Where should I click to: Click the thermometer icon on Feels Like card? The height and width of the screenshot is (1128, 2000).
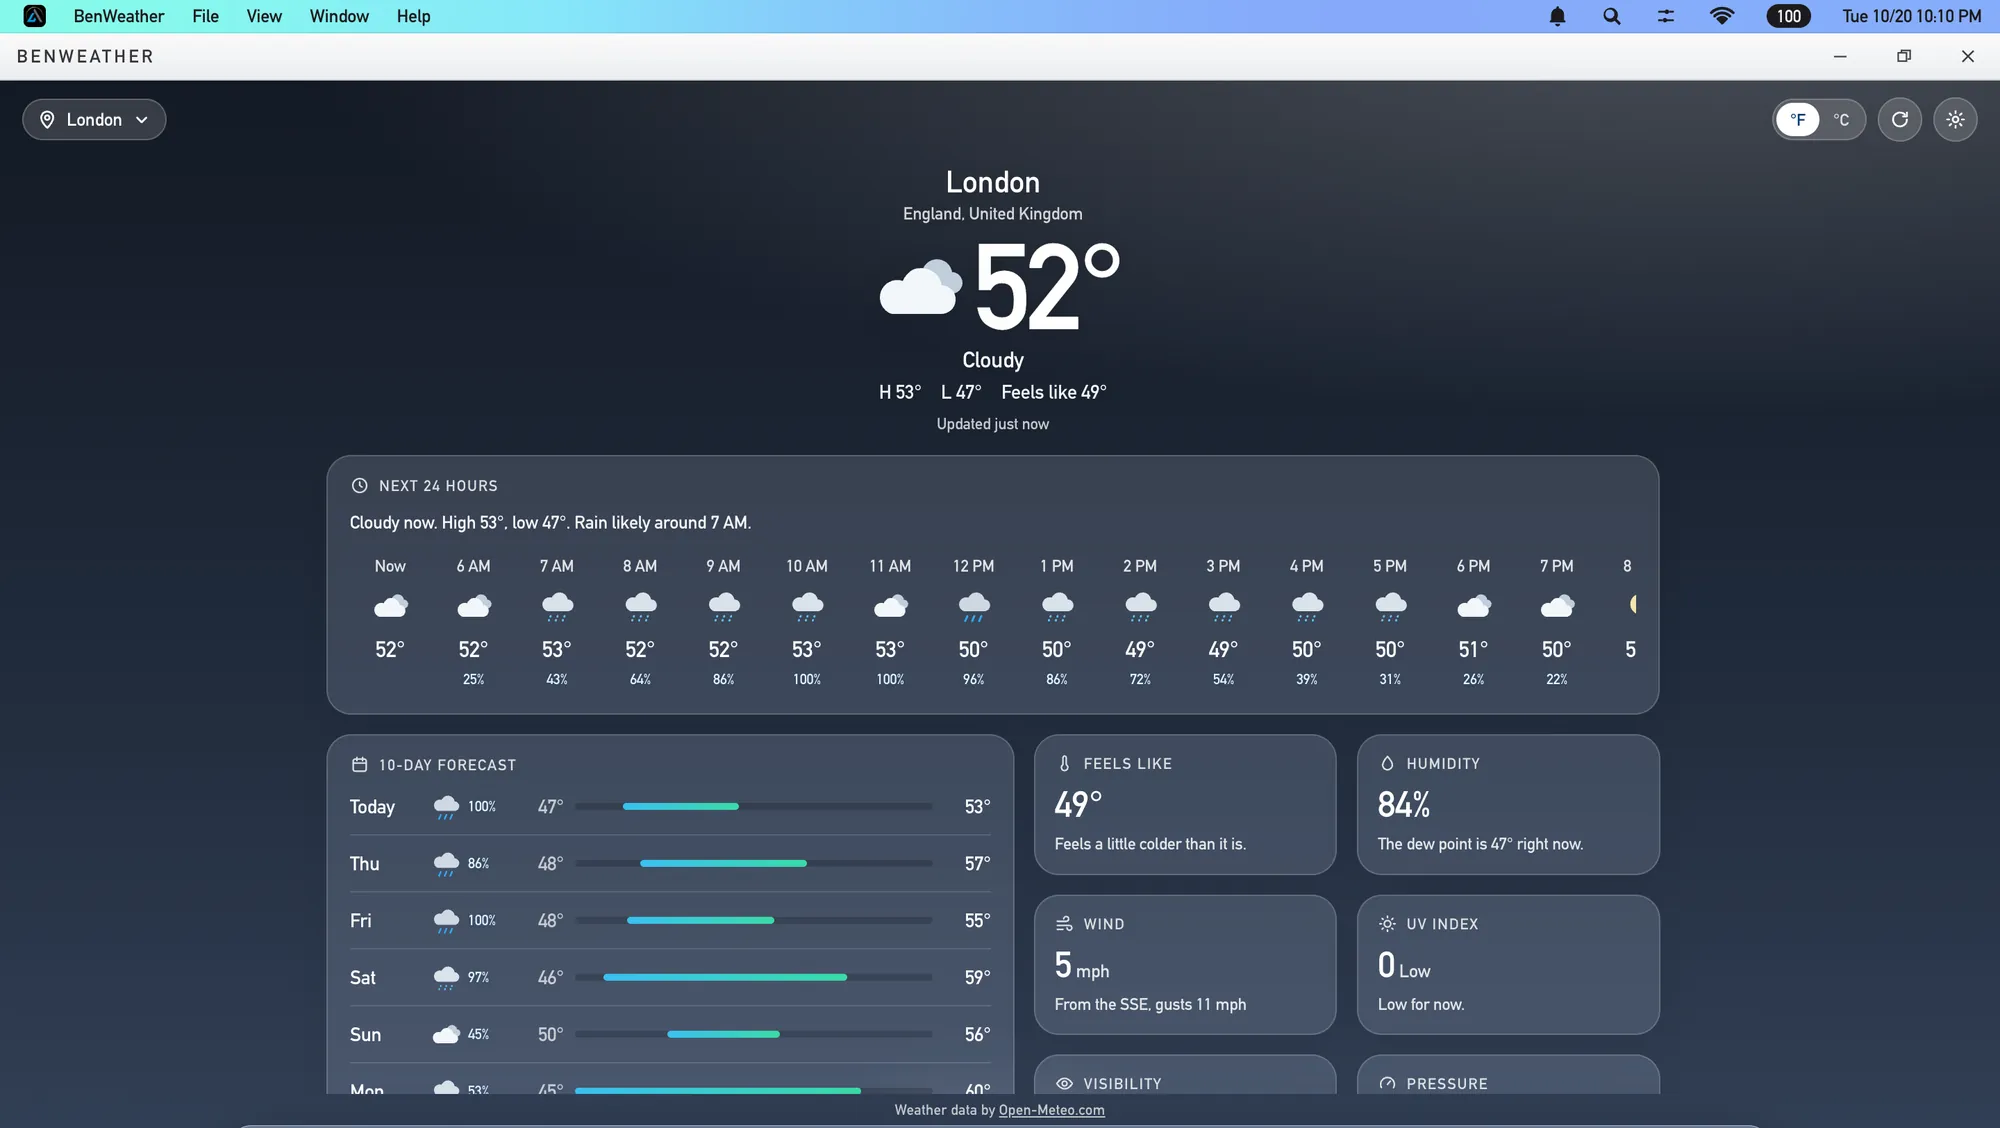1064,764
